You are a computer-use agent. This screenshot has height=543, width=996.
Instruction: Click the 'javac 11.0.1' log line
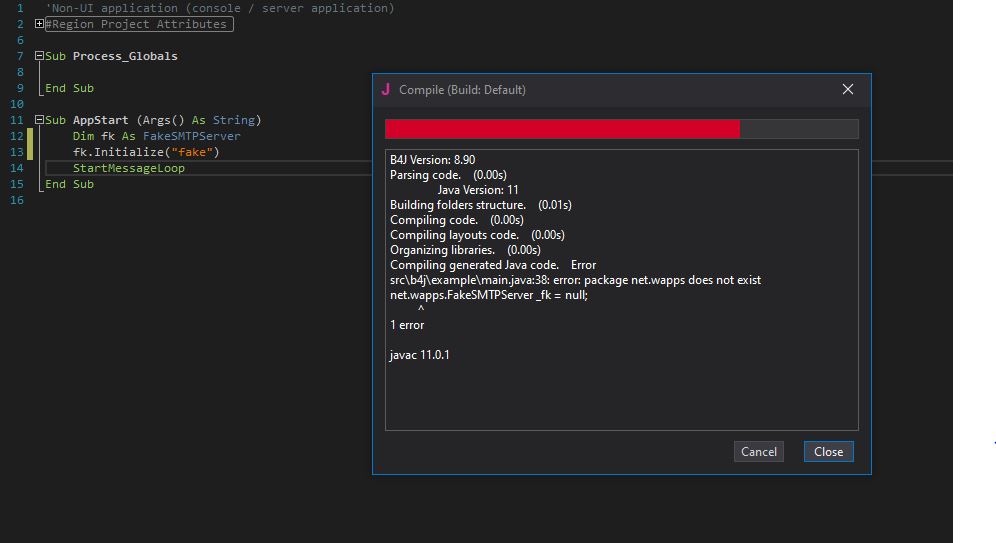[x=419, y=355]
